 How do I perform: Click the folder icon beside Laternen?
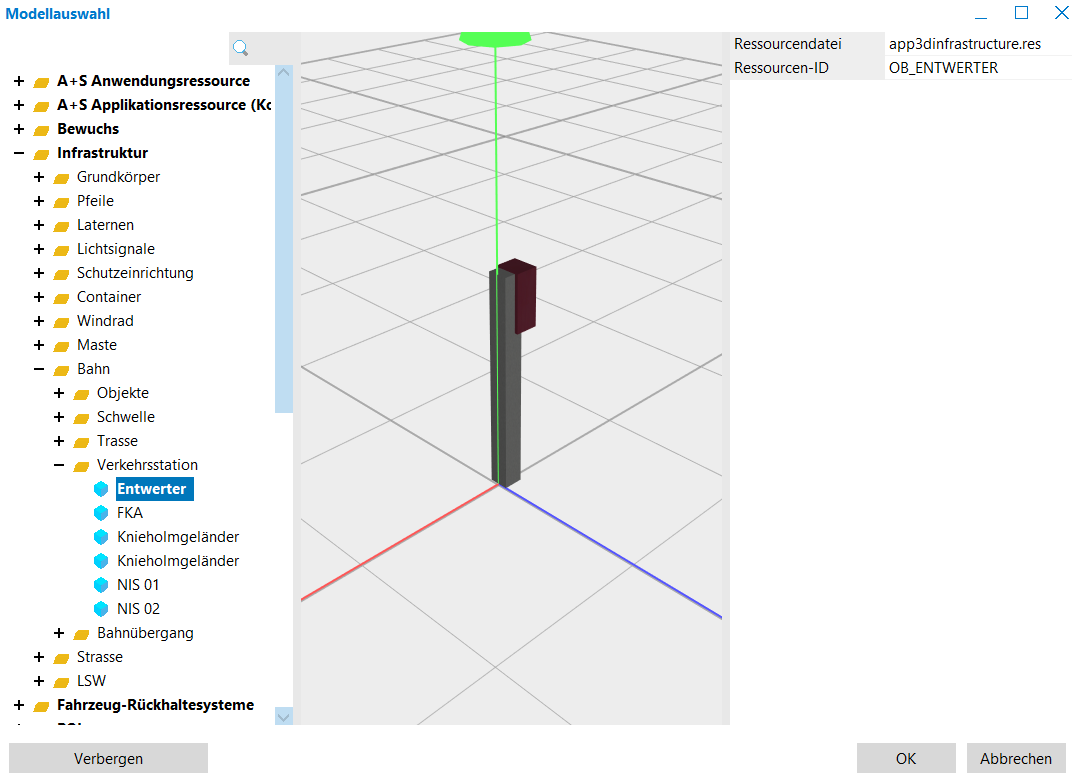point(61,226)
